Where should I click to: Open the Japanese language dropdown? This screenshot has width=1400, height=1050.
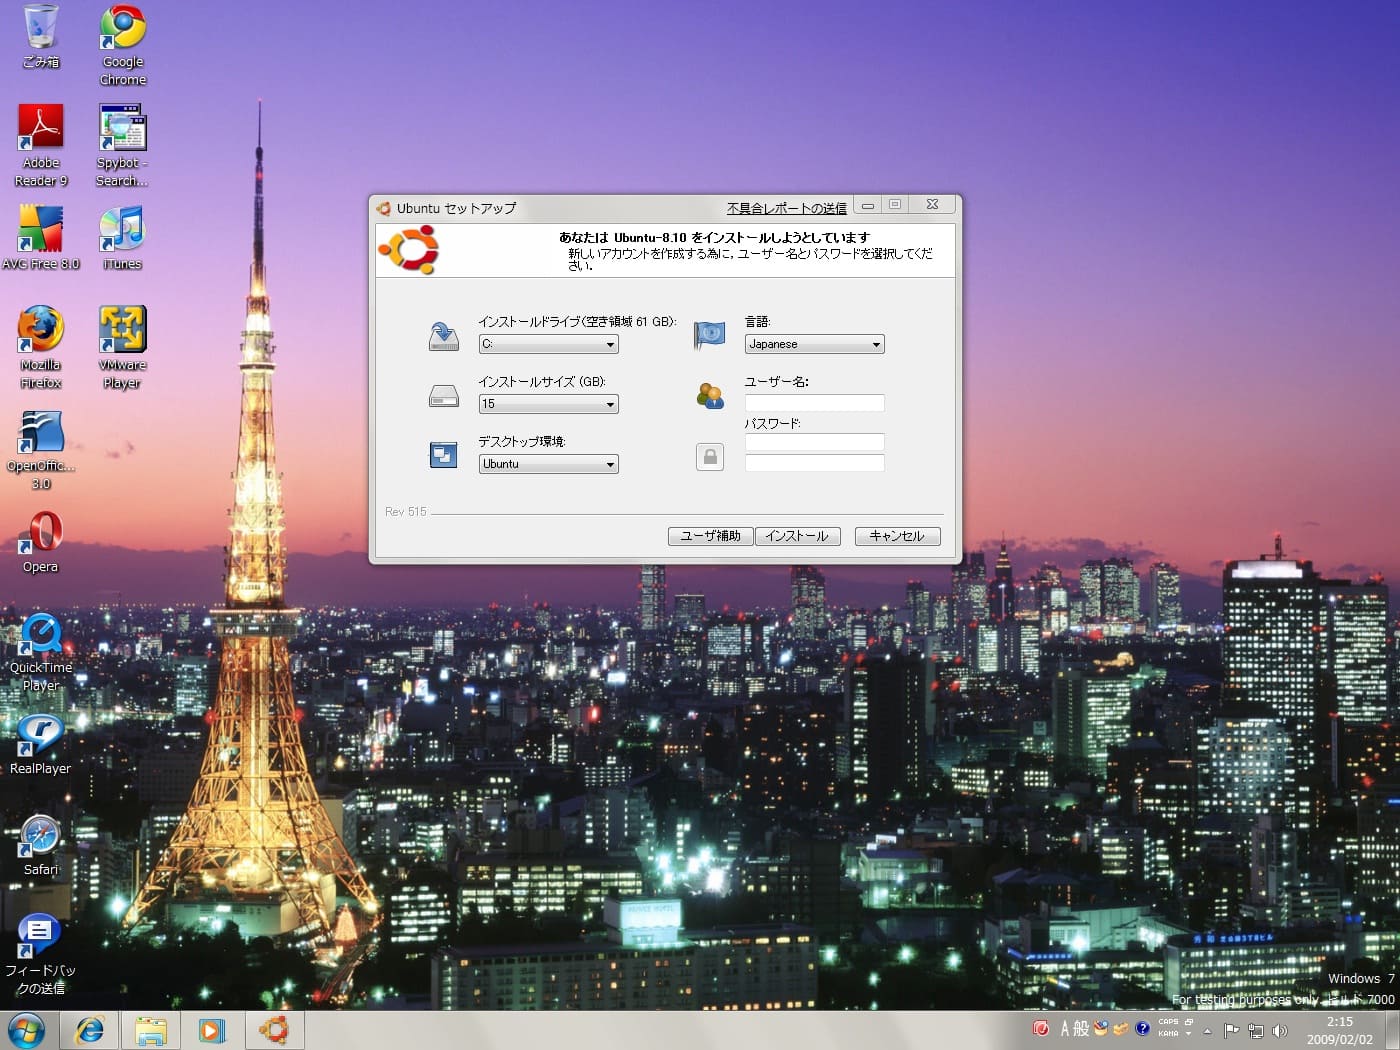click(814, 344)
